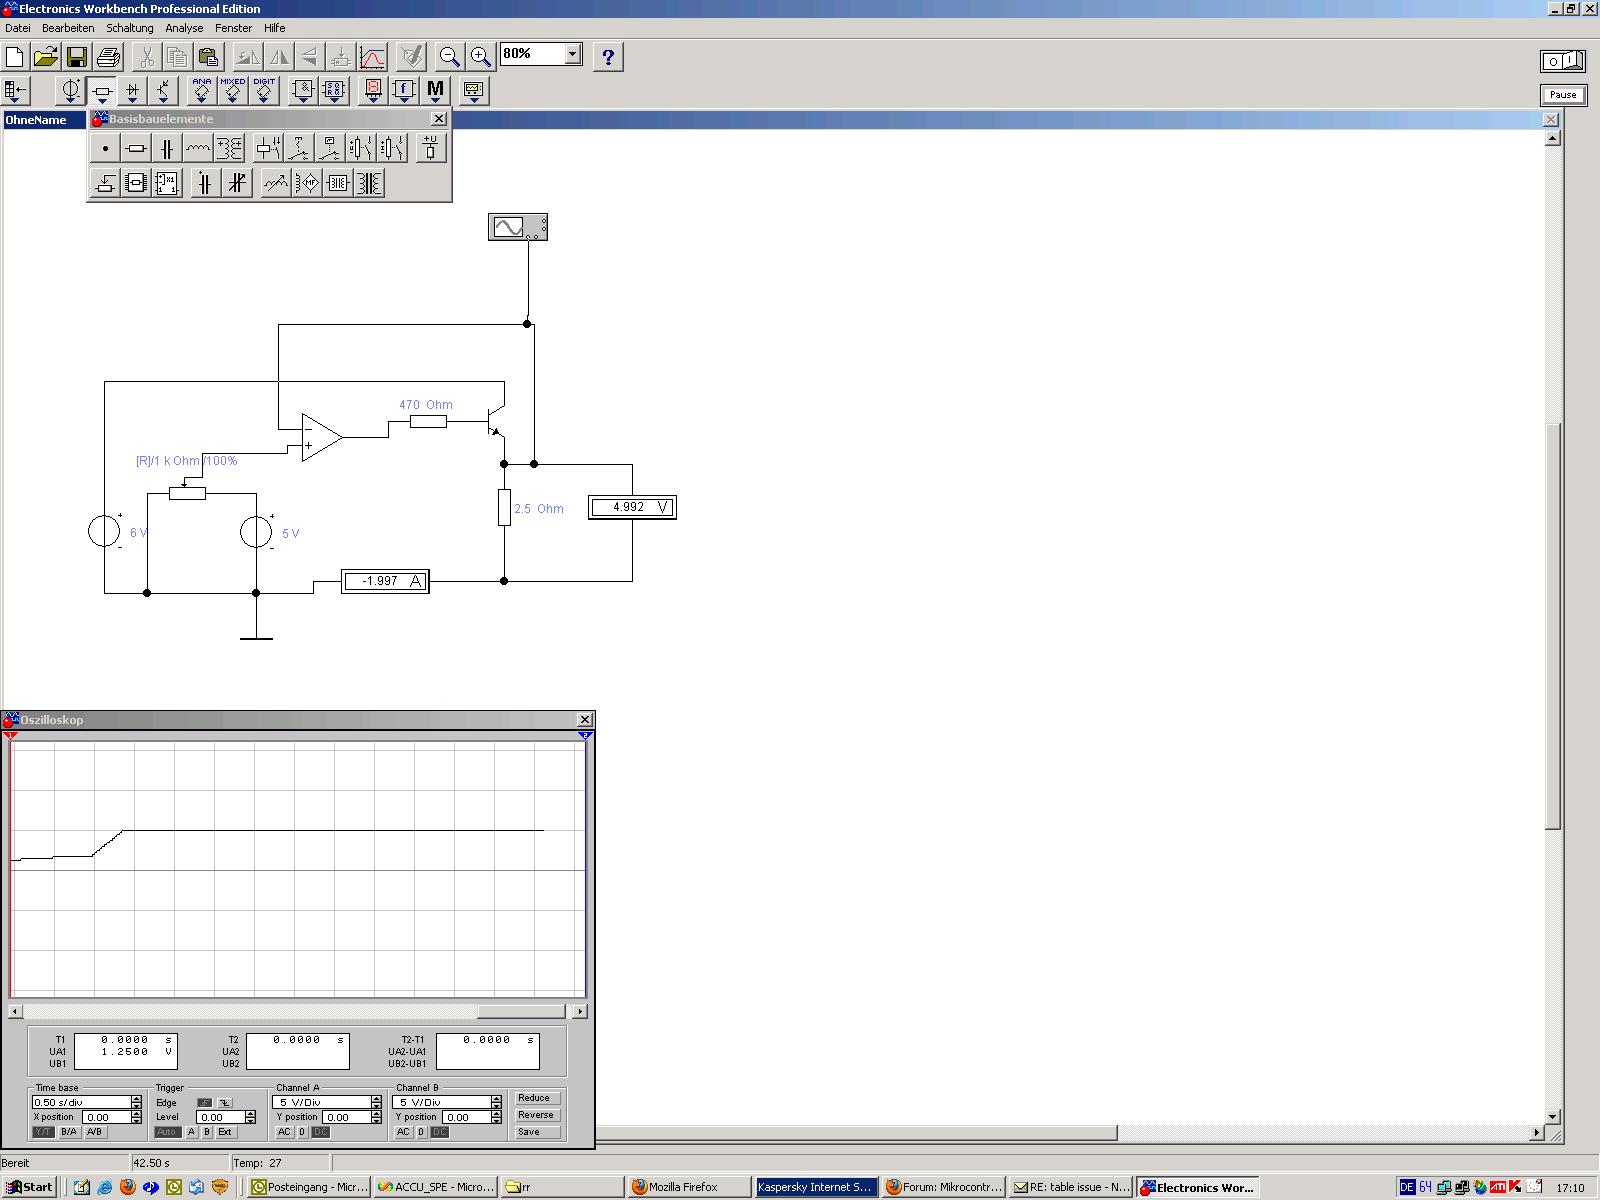Select falling edge trigger button

pyautogui.click(x=225, y=1103)
